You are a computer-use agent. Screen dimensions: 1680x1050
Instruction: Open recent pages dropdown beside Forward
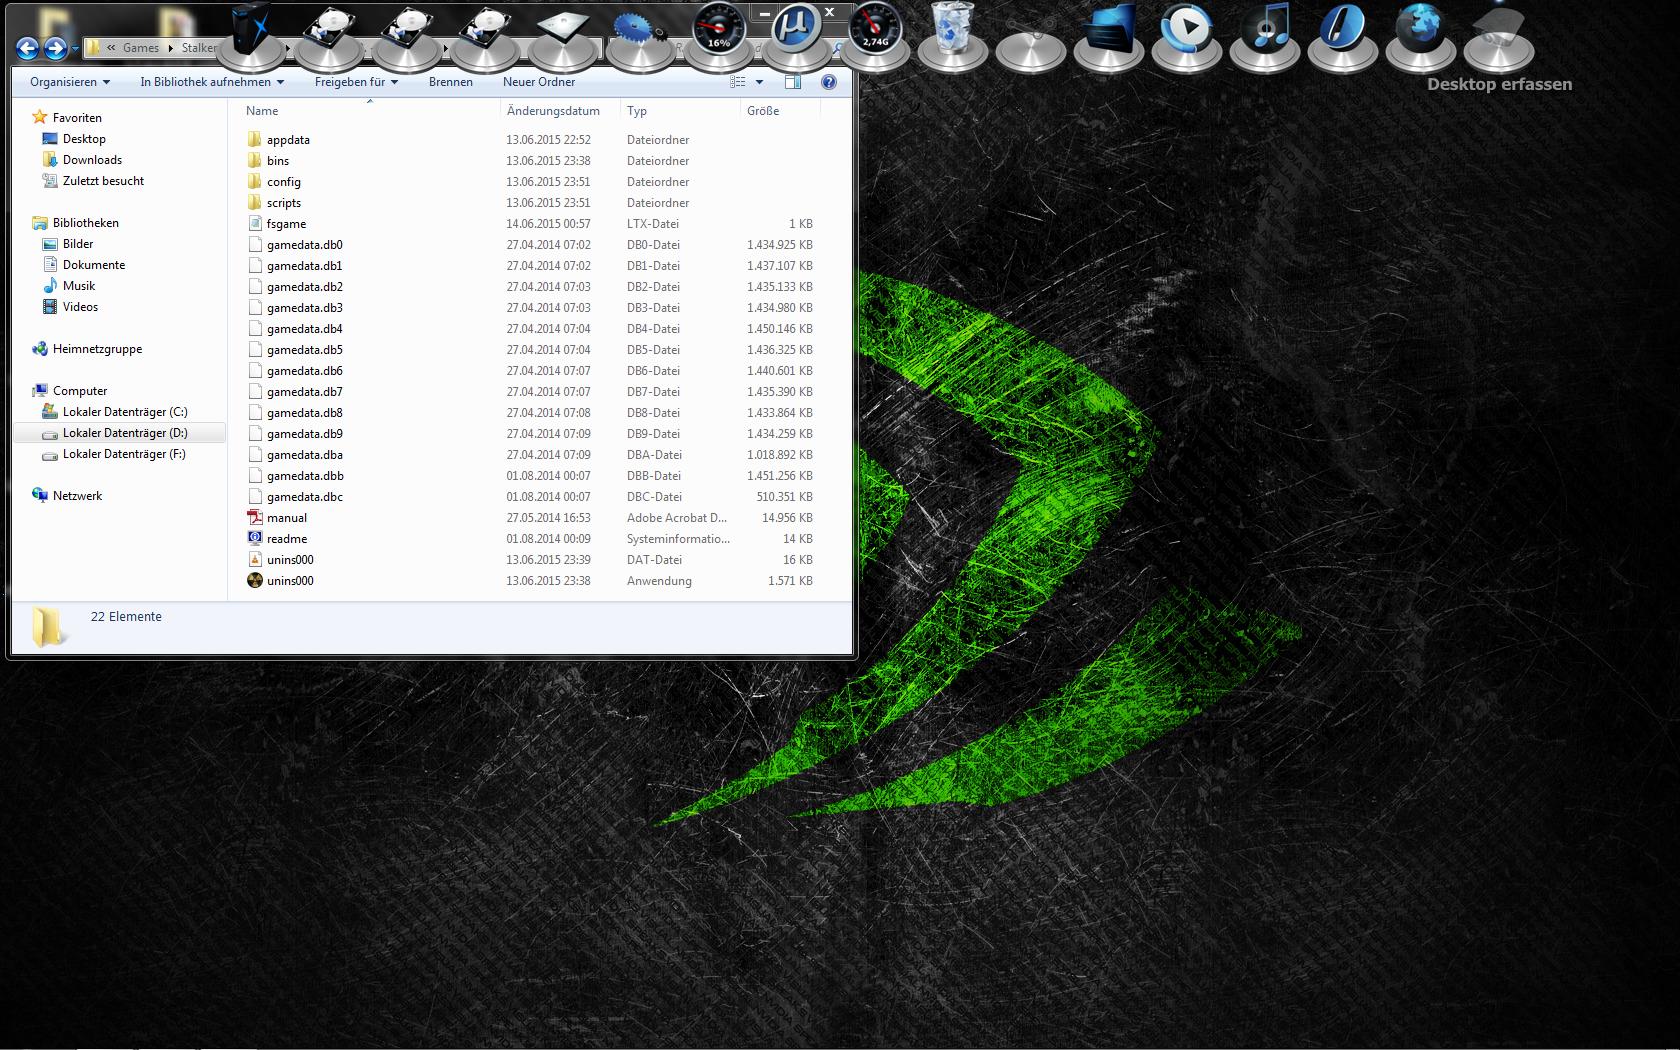(x=75, y=49)
